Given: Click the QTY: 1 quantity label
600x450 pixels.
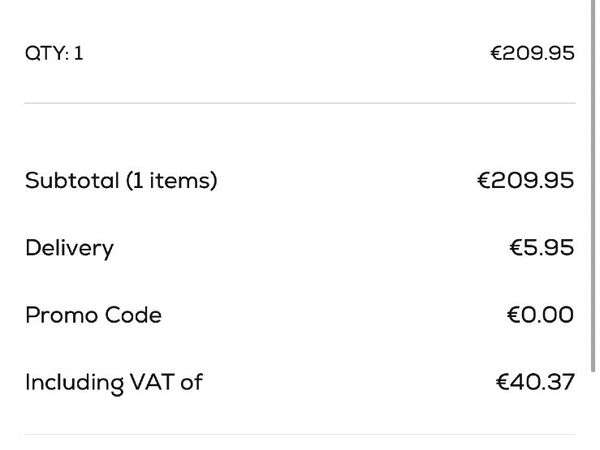Looking at the screenshot, I should coord(54,53).
